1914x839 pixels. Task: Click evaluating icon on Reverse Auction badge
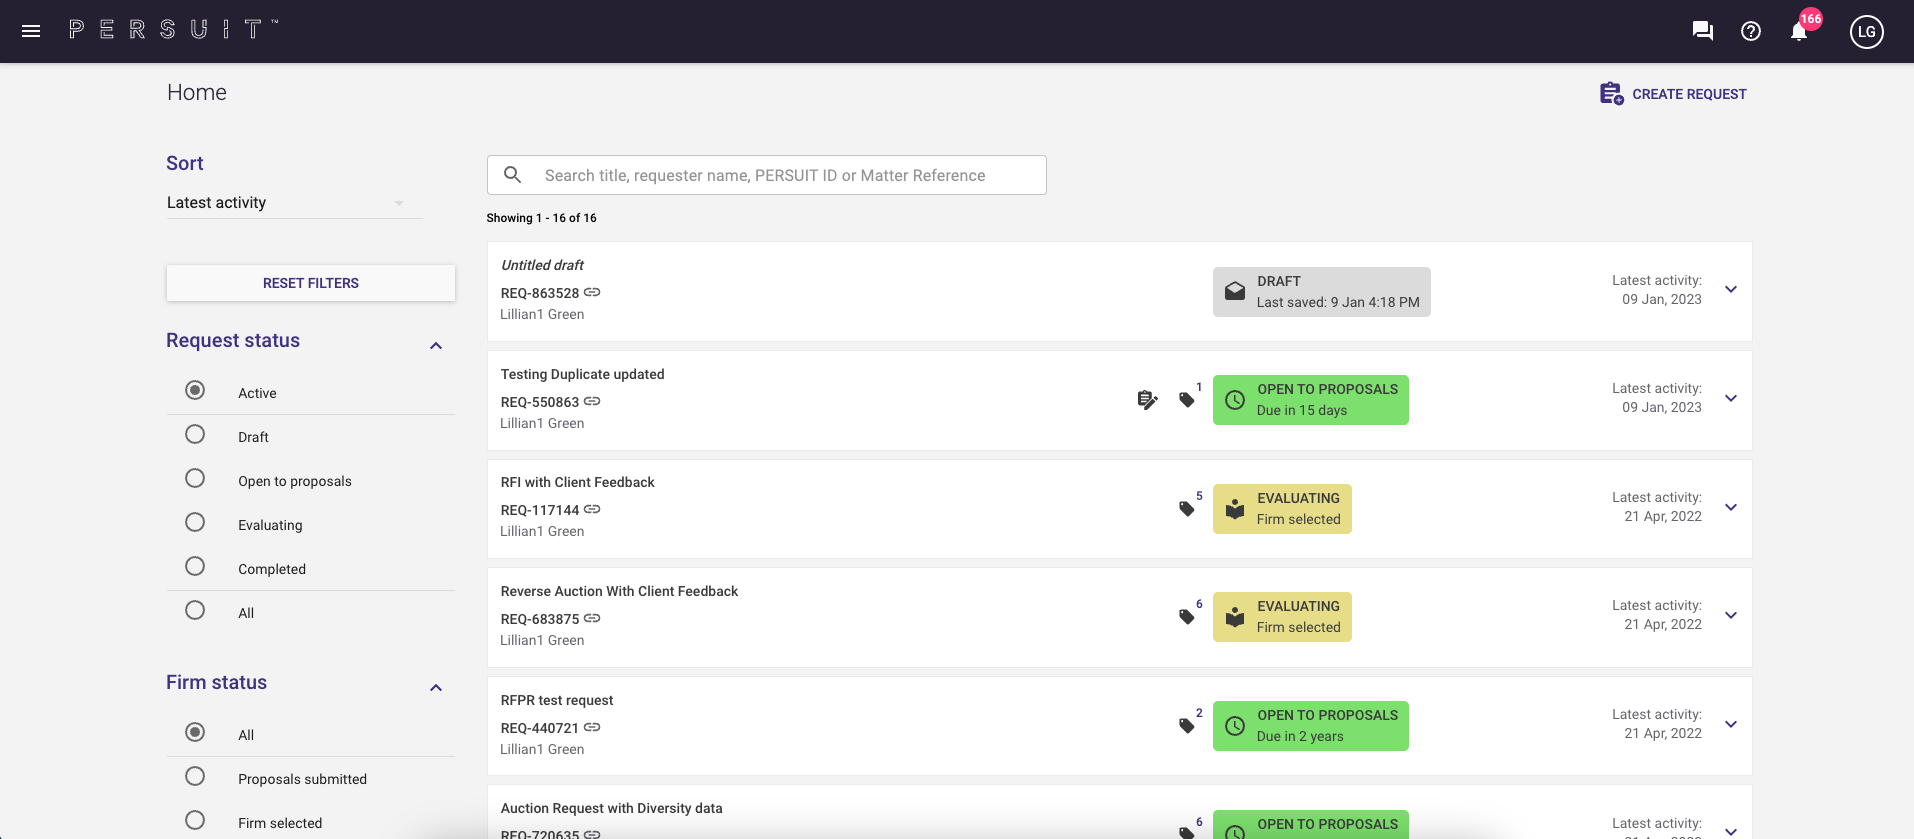(1235, 617)
